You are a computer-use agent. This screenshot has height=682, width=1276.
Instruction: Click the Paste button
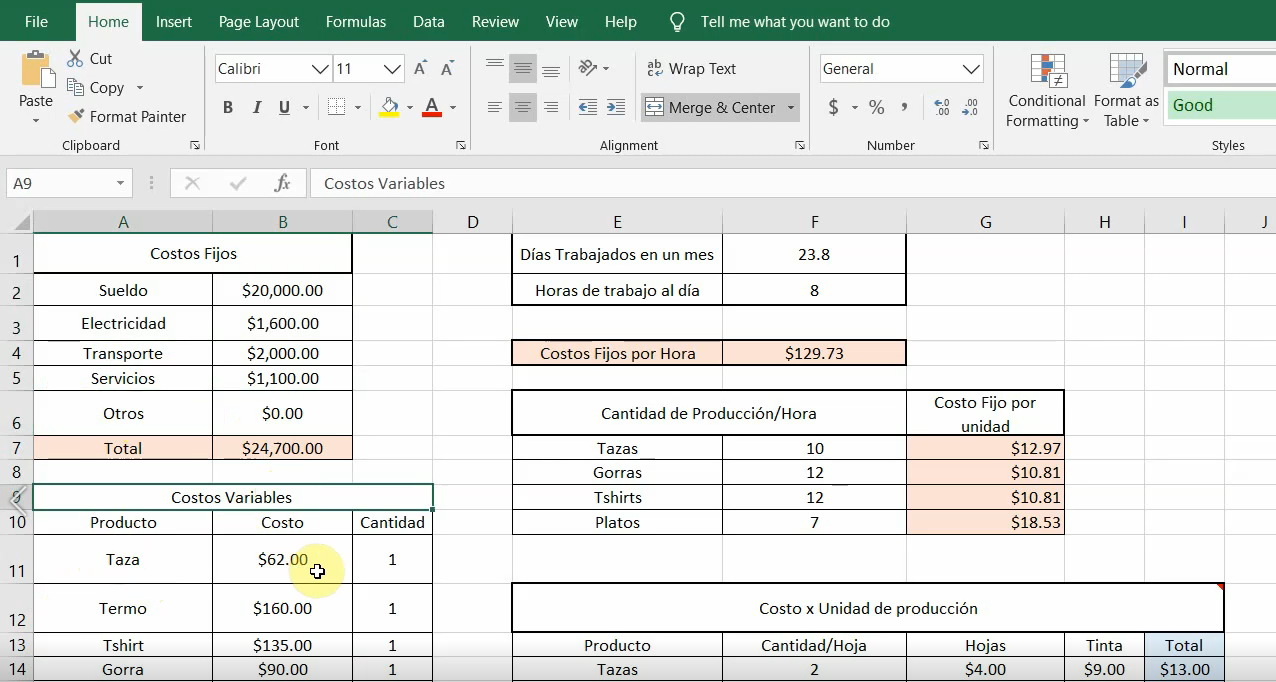[36, 76]
